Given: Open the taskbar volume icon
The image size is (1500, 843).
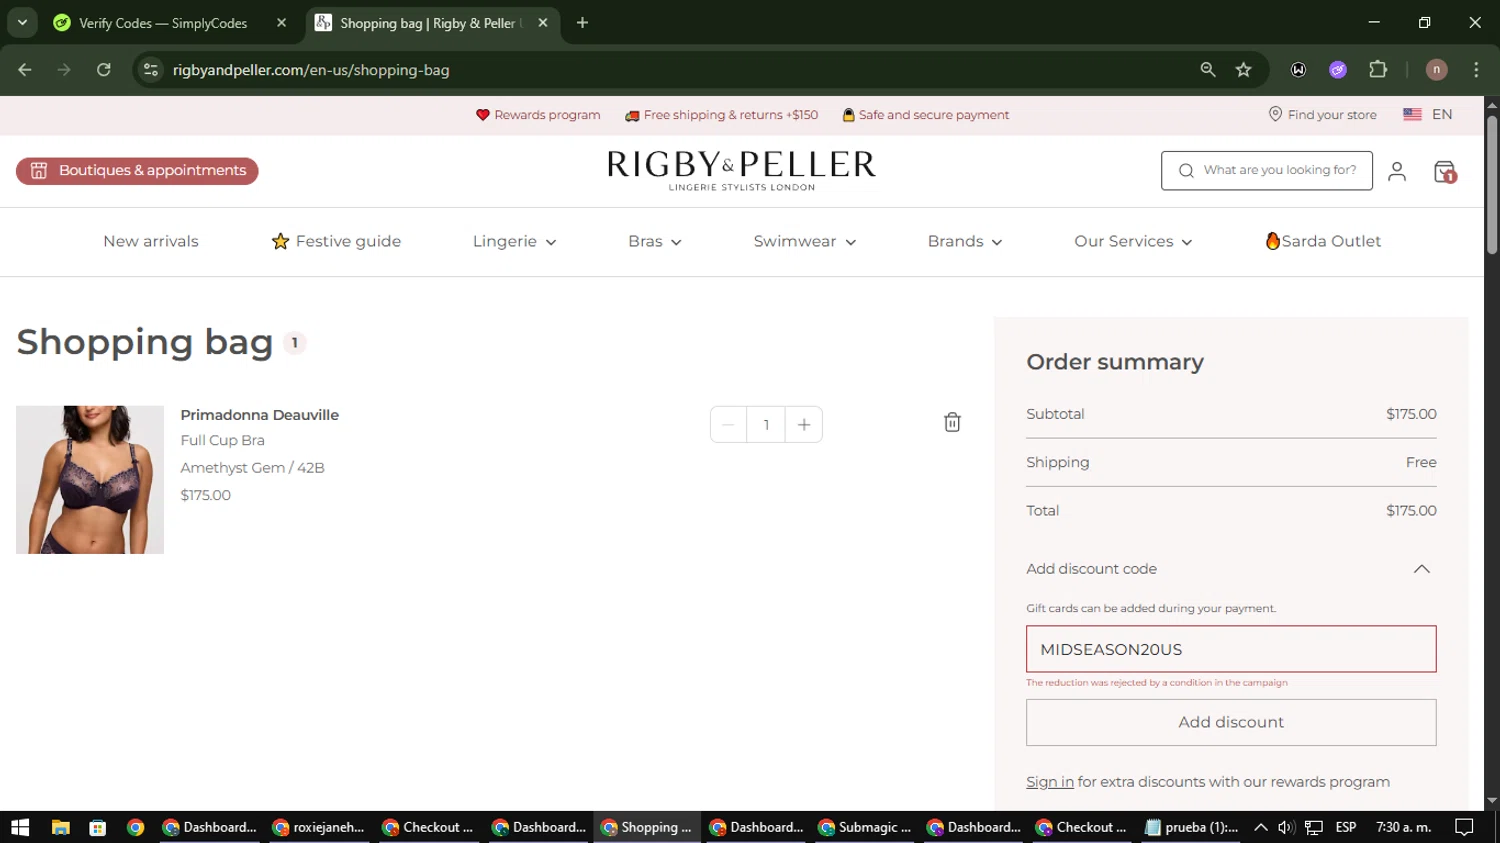Looking at the screenshot, I should click(1286, 827).
